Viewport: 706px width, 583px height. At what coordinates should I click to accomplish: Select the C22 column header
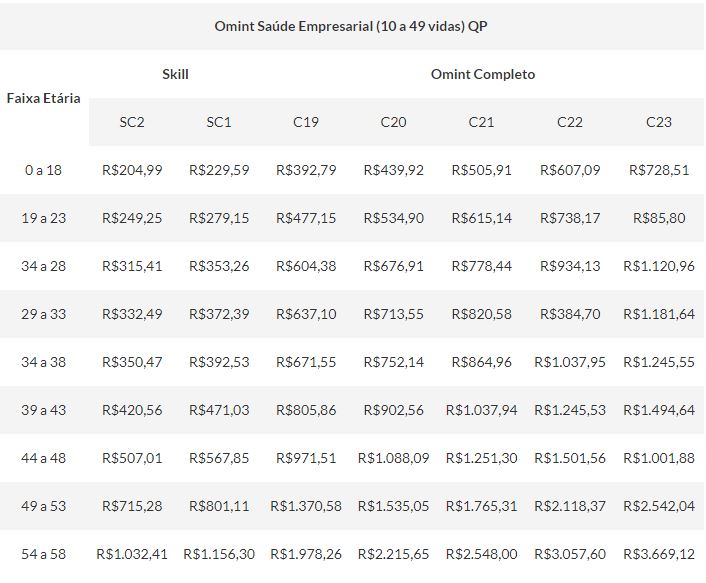[570, 122]
